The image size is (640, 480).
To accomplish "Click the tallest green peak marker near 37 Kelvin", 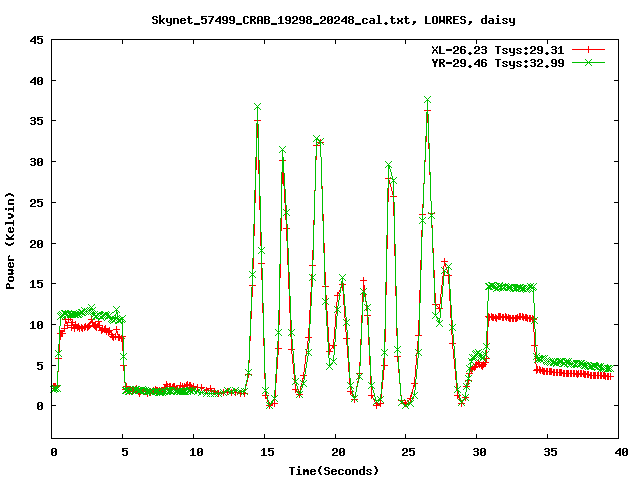I will click(x=427, y=100).
